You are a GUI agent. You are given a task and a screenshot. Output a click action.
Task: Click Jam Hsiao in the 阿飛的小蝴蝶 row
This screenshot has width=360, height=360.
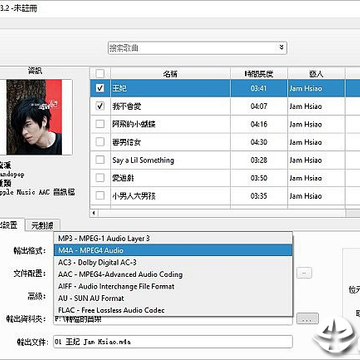coord(306,124)
